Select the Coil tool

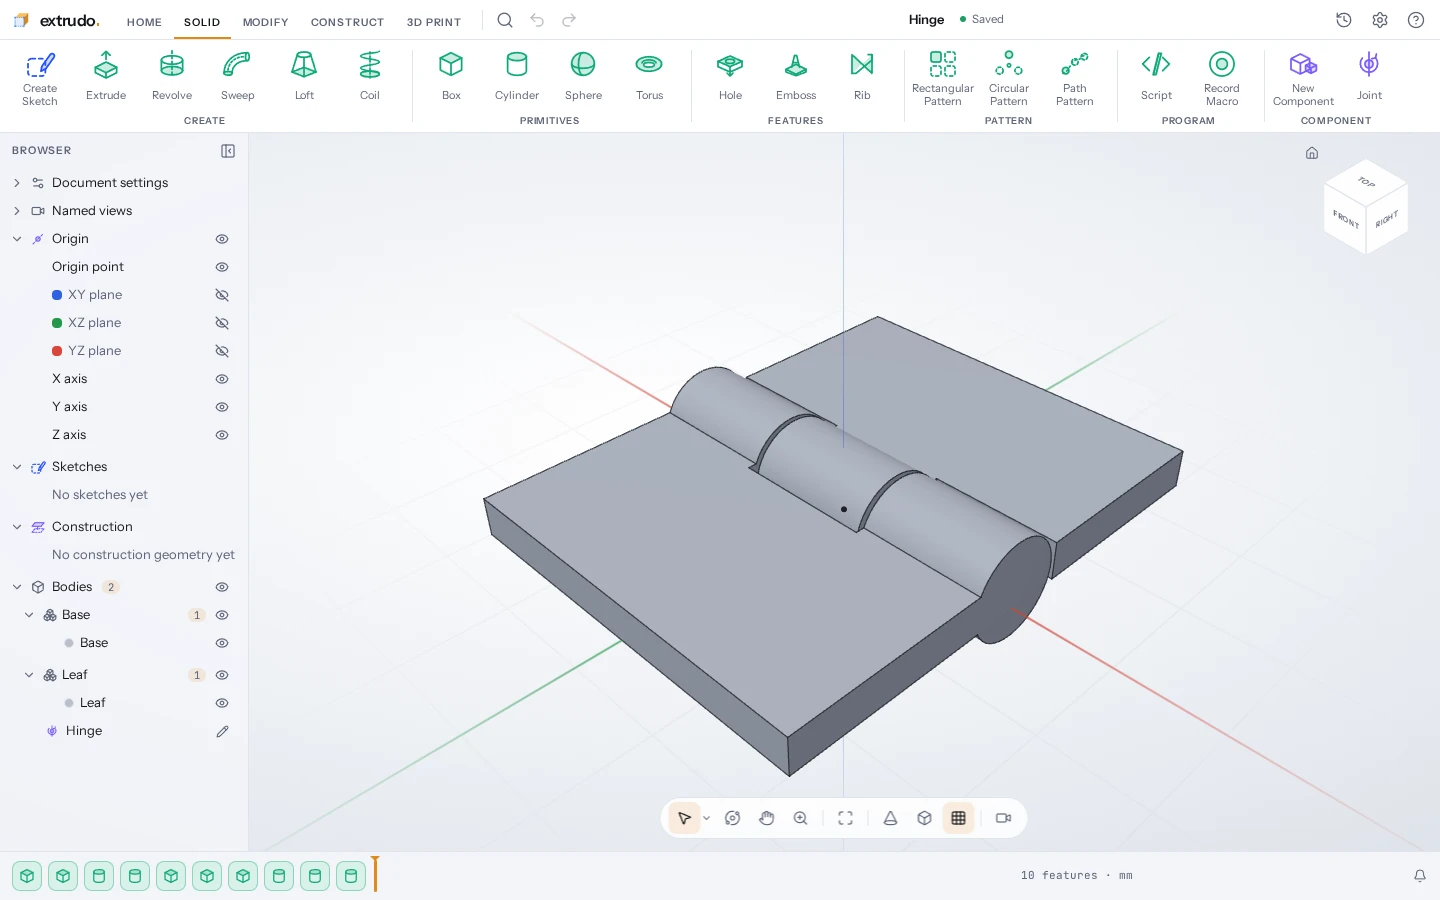pyautogui.click(x=370, y=78)
